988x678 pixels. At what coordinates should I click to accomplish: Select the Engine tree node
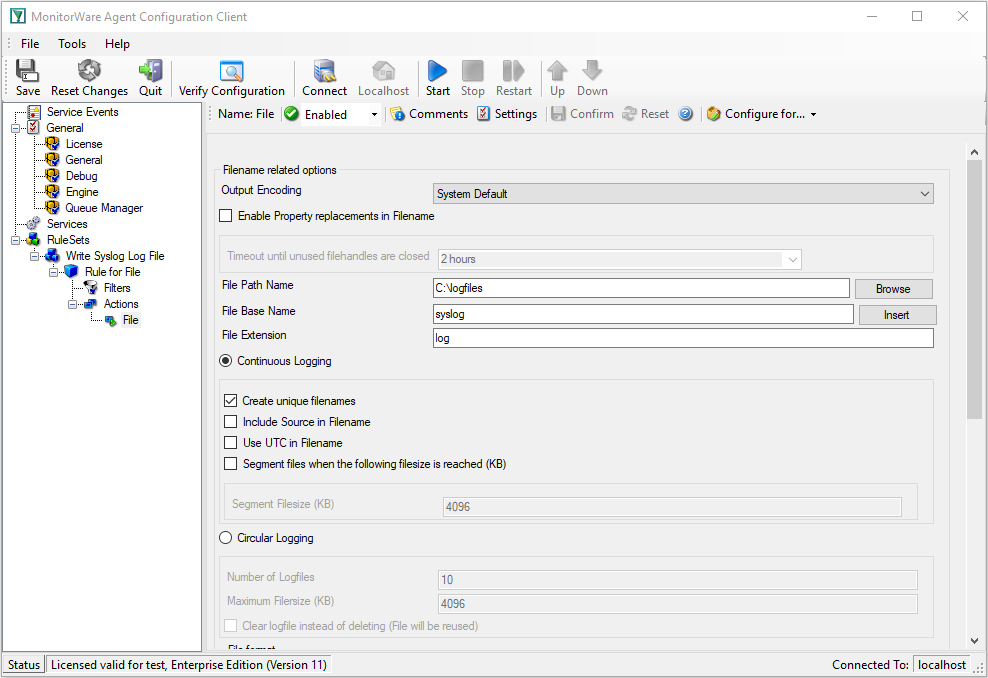82,192
